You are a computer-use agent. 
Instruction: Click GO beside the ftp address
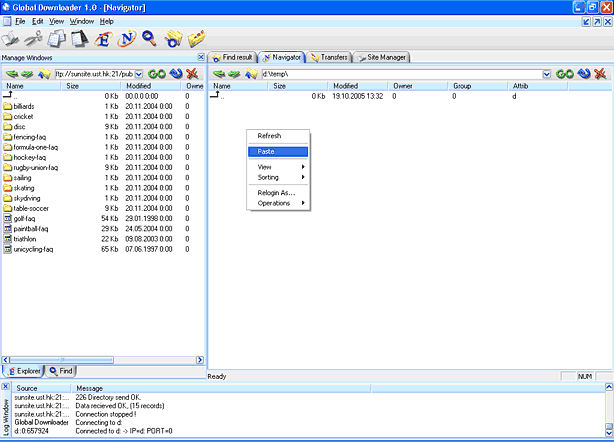[x=157, y=74]
